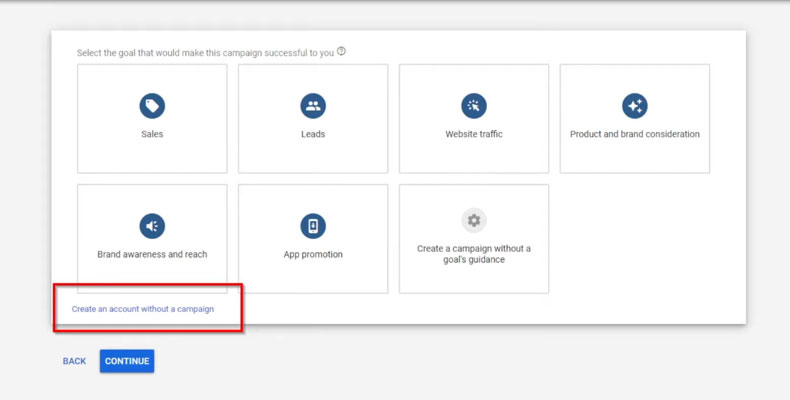Pick "Create a campaign without a goal's guidance" text
The image size is (790, 400).
click(474, 254)
